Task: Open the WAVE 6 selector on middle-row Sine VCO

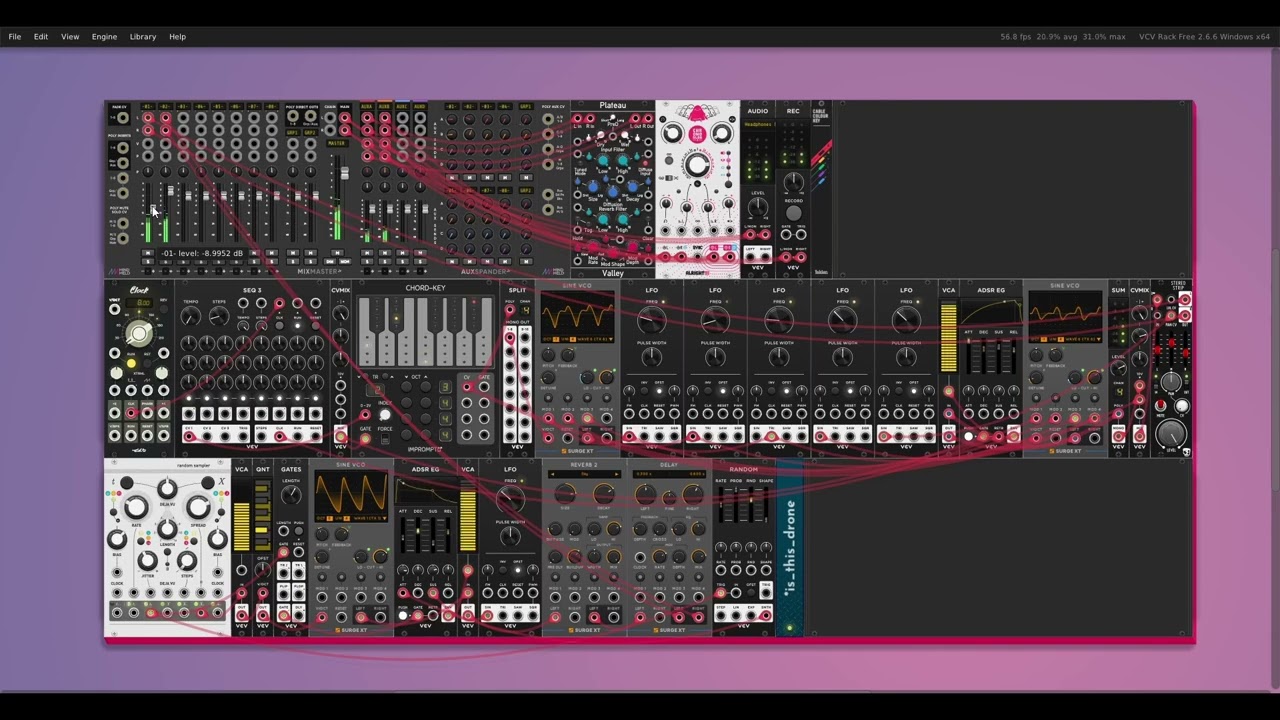Action: point(595,339)
